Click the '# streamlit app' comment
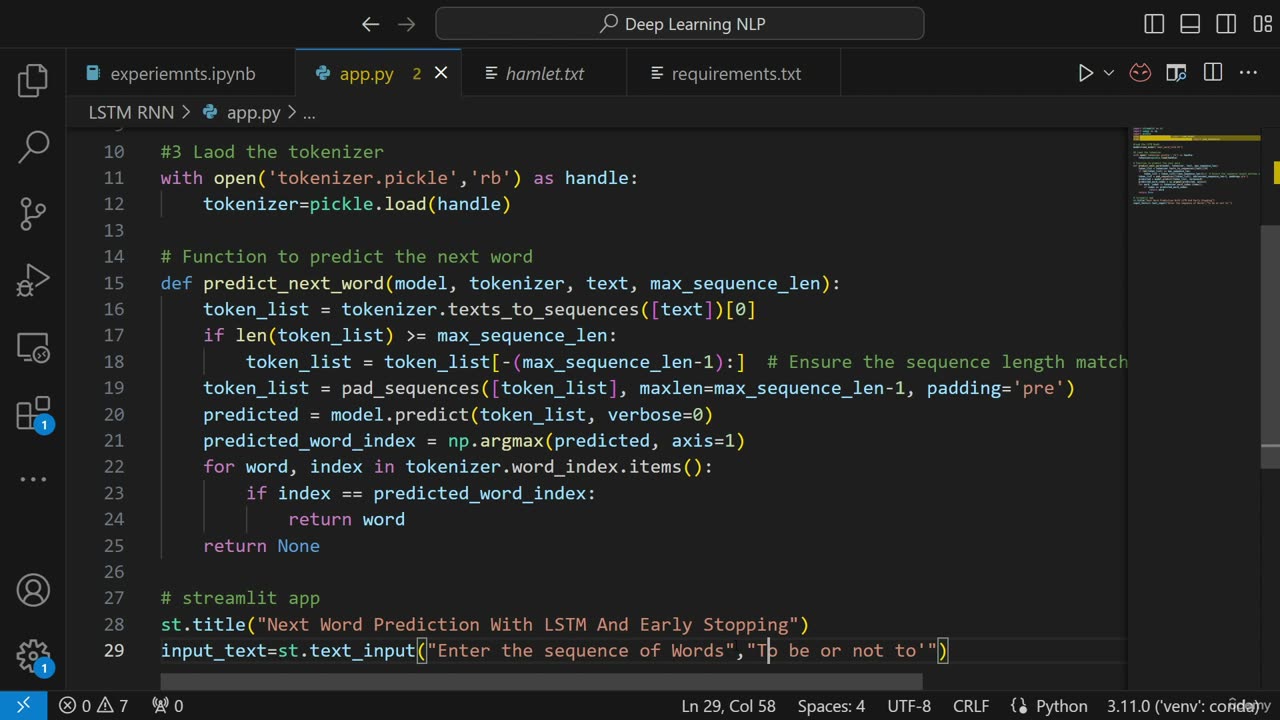Screen dimensions: 1280x720 point(240,598)
